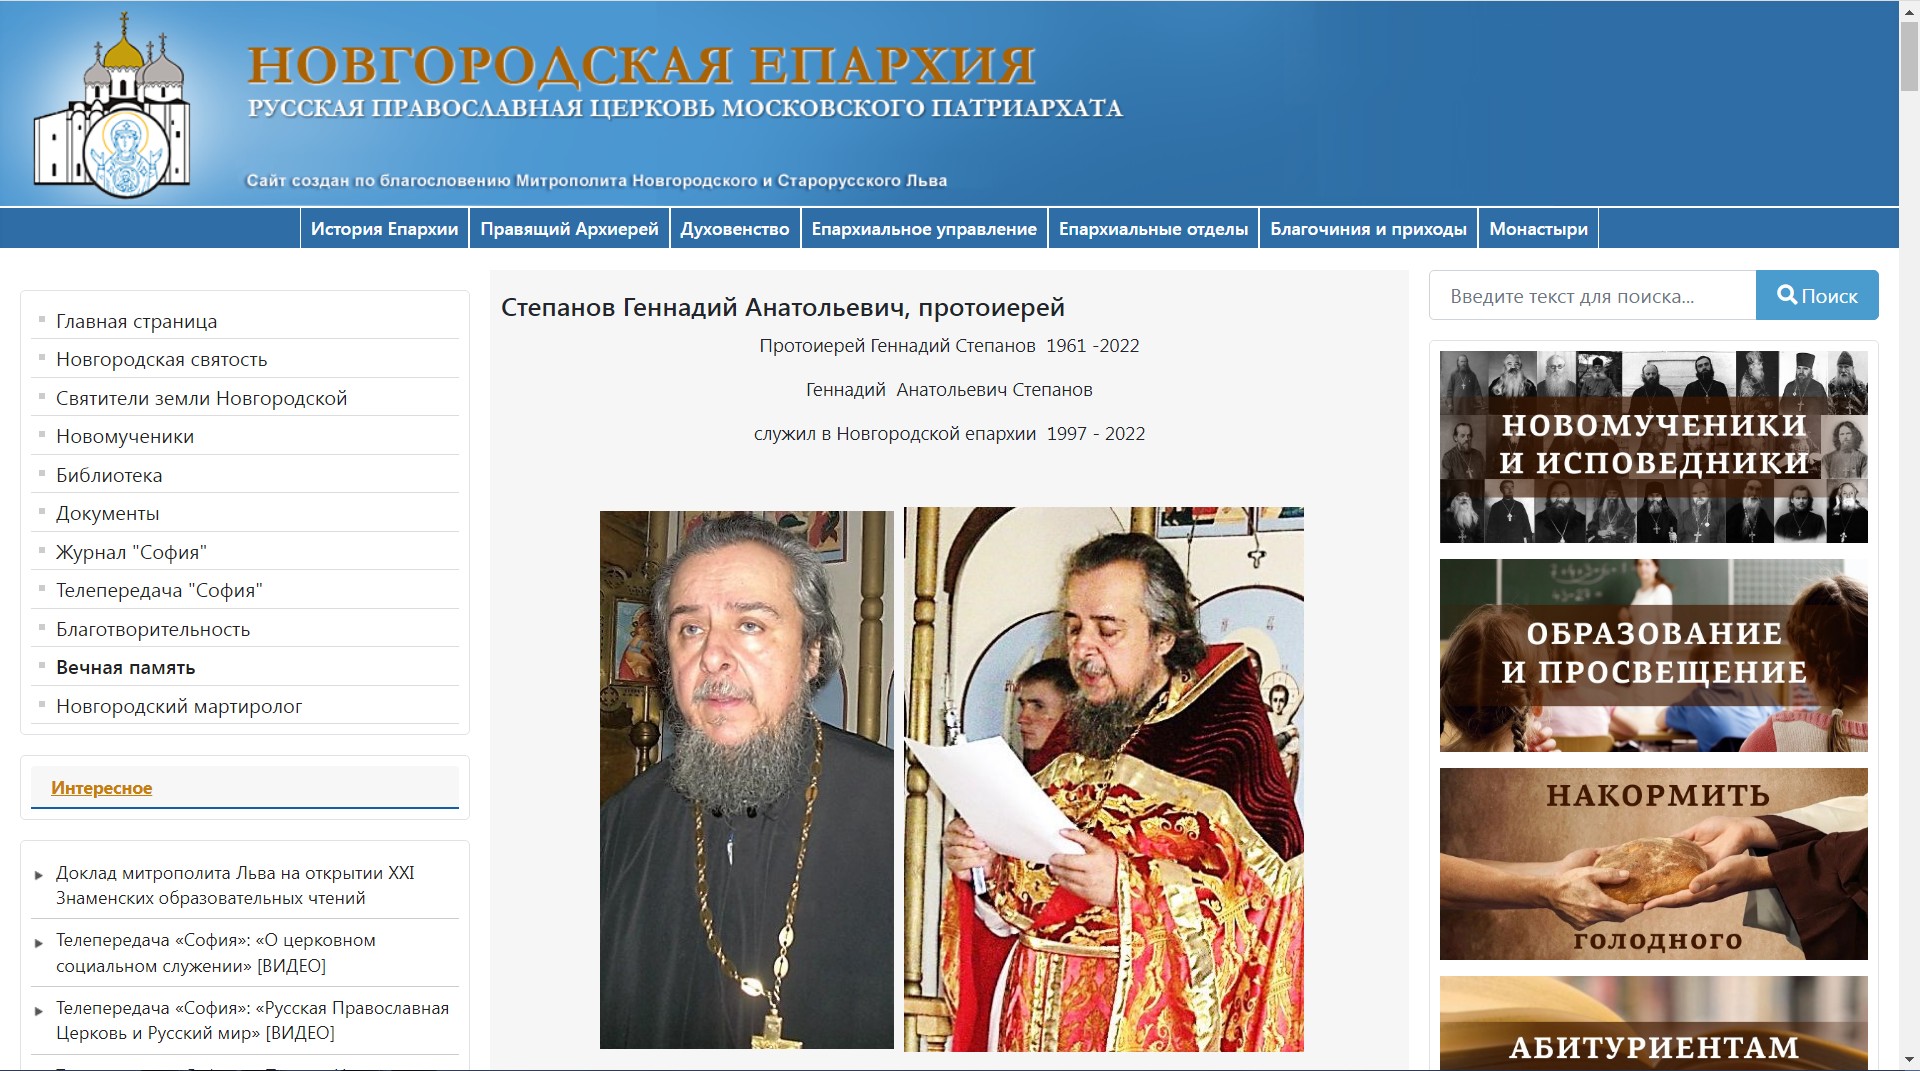Open Новгородская святость sidebar link
The image size is (1920, 1071).
(161, 359)
